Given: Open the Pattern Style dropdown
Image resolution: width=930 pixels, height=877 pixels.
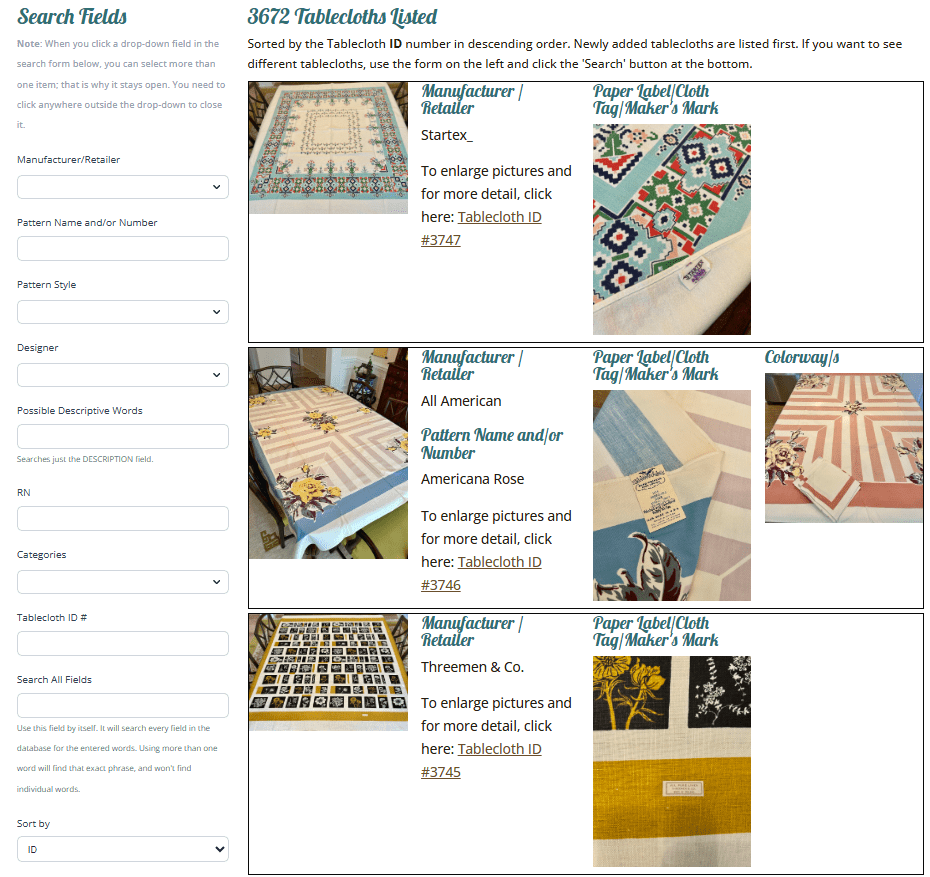Looking at the screenshot, I should point(122,312).
